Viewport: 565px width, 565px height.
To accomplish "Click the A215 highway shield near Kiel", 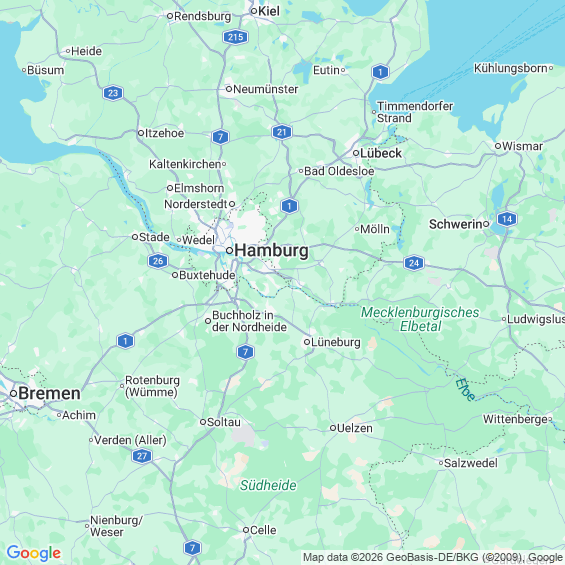I will point(235,37).
